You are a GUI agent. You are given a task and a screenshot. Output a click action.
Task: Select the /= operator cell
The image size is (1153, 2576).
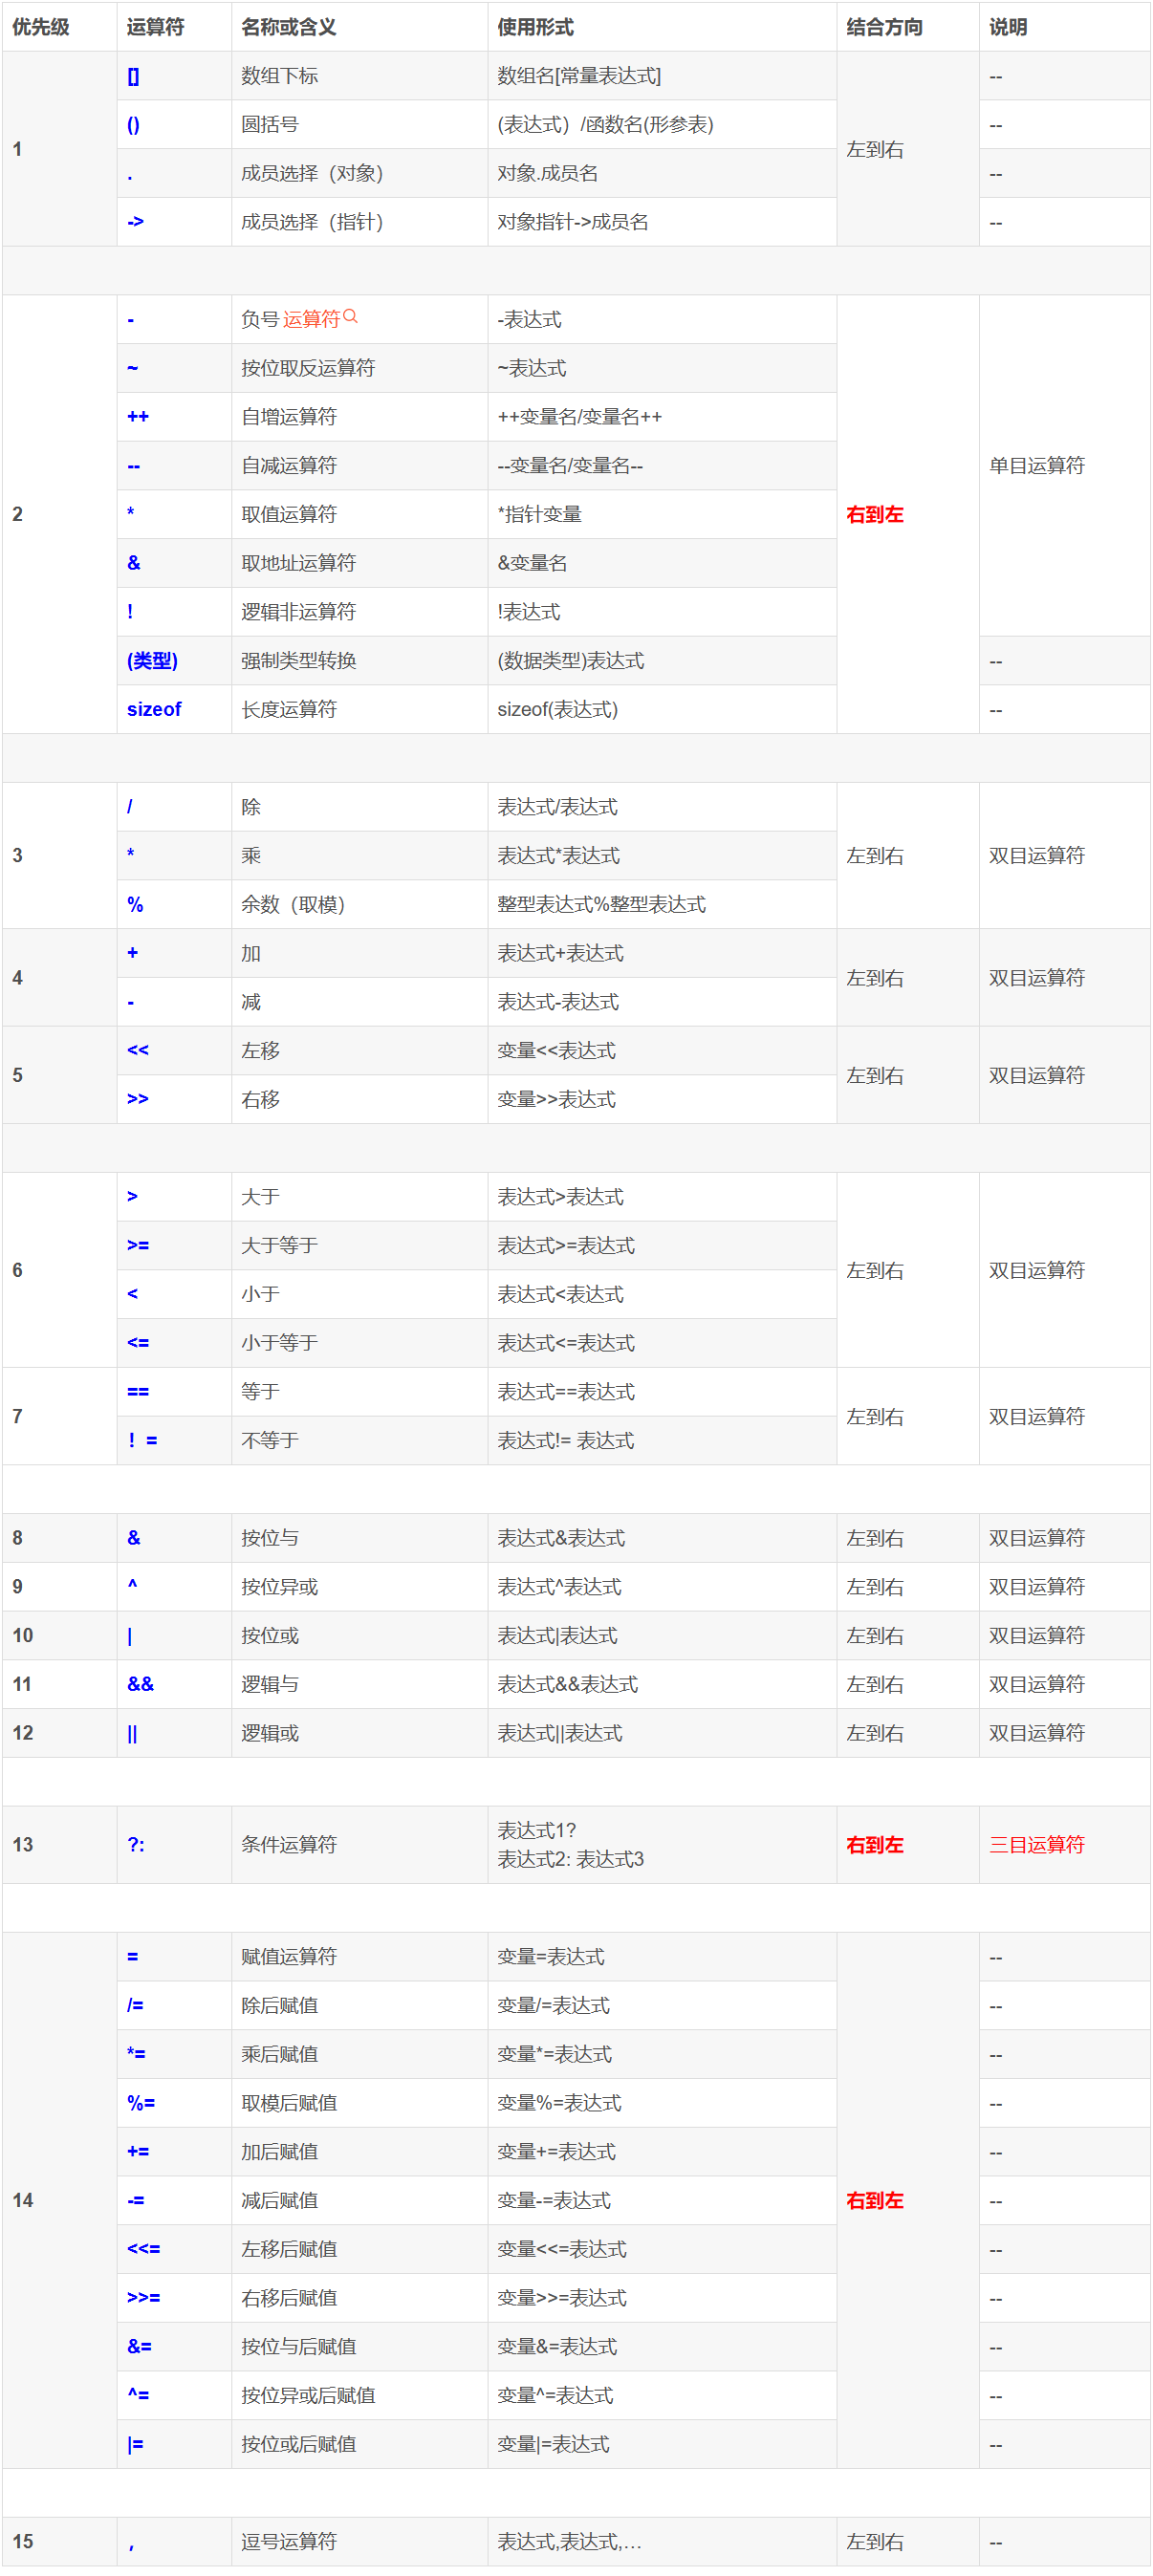174,2006
